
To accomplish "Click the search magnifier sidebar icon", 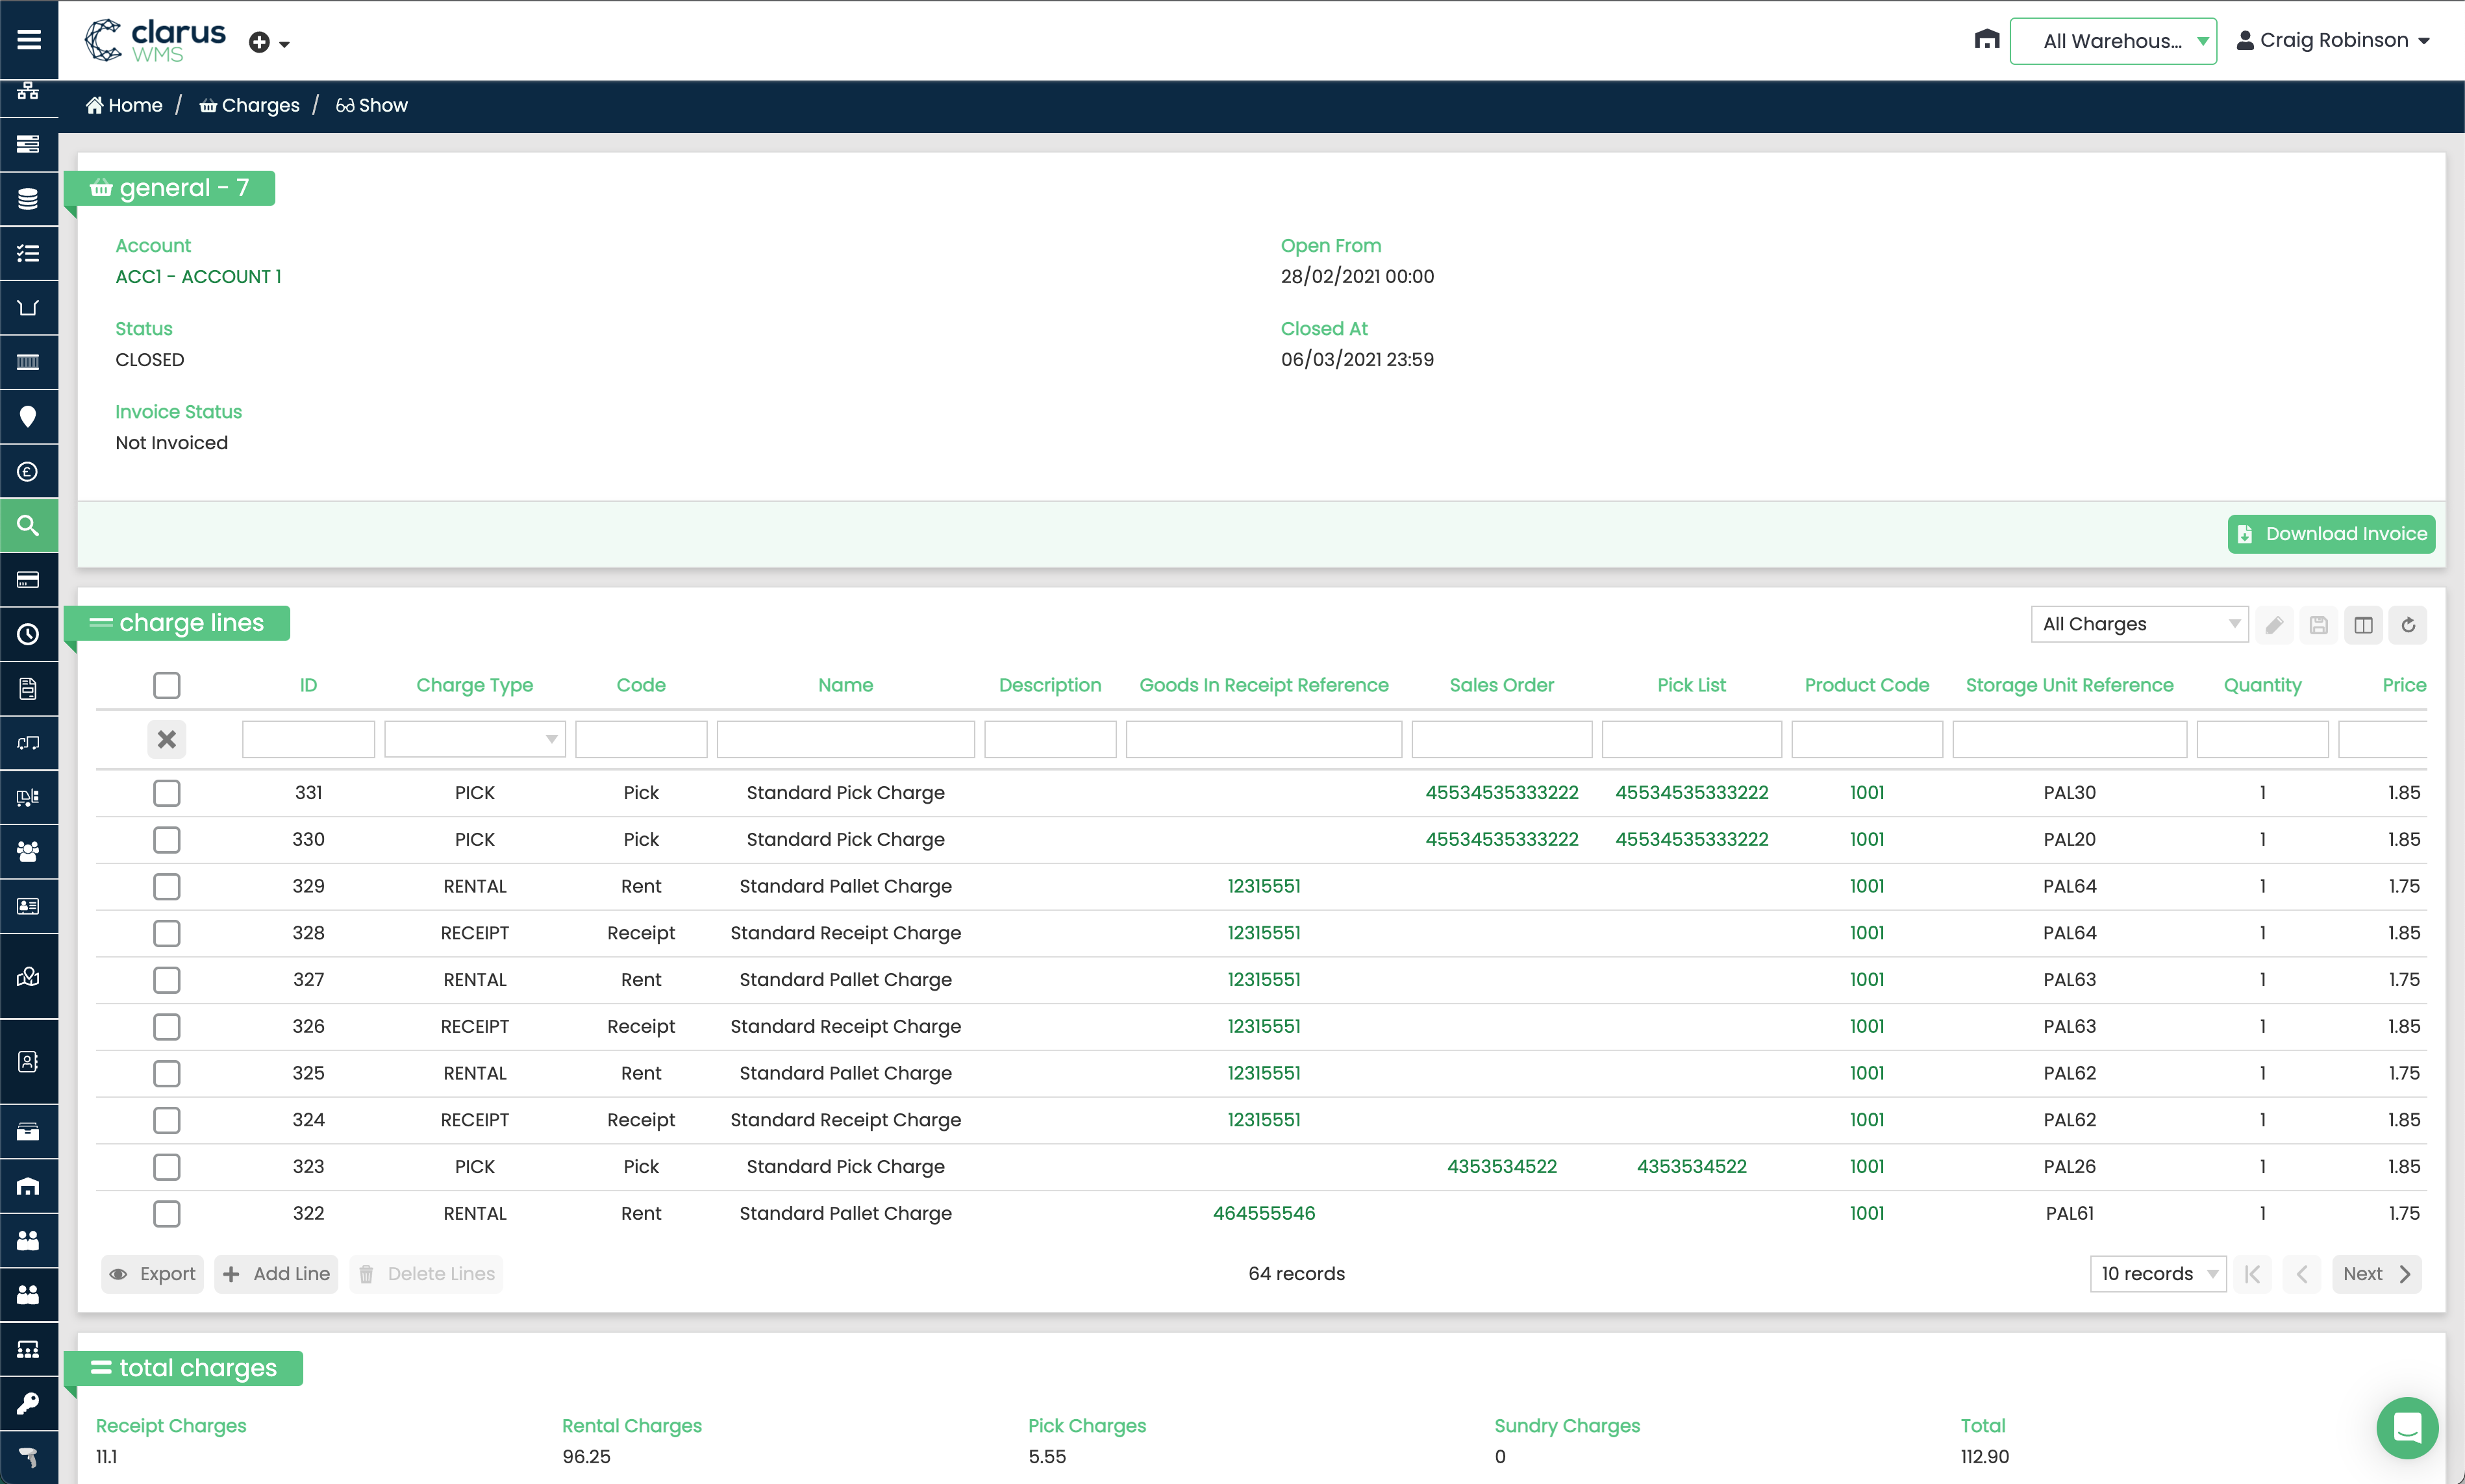I will pos(29,525).
